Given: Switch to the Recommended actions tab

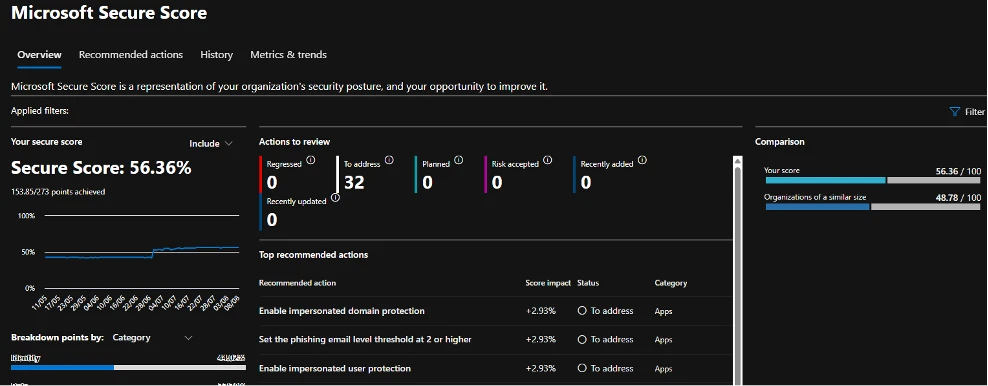Looking at the screenshot, I should [130, 55].
